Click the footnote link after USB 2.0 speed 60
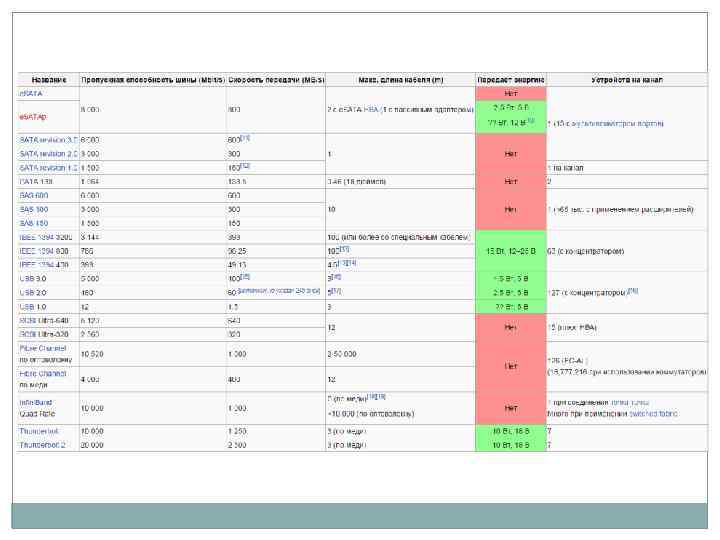This screenshot has height=540, width=720. pos(279,291)
